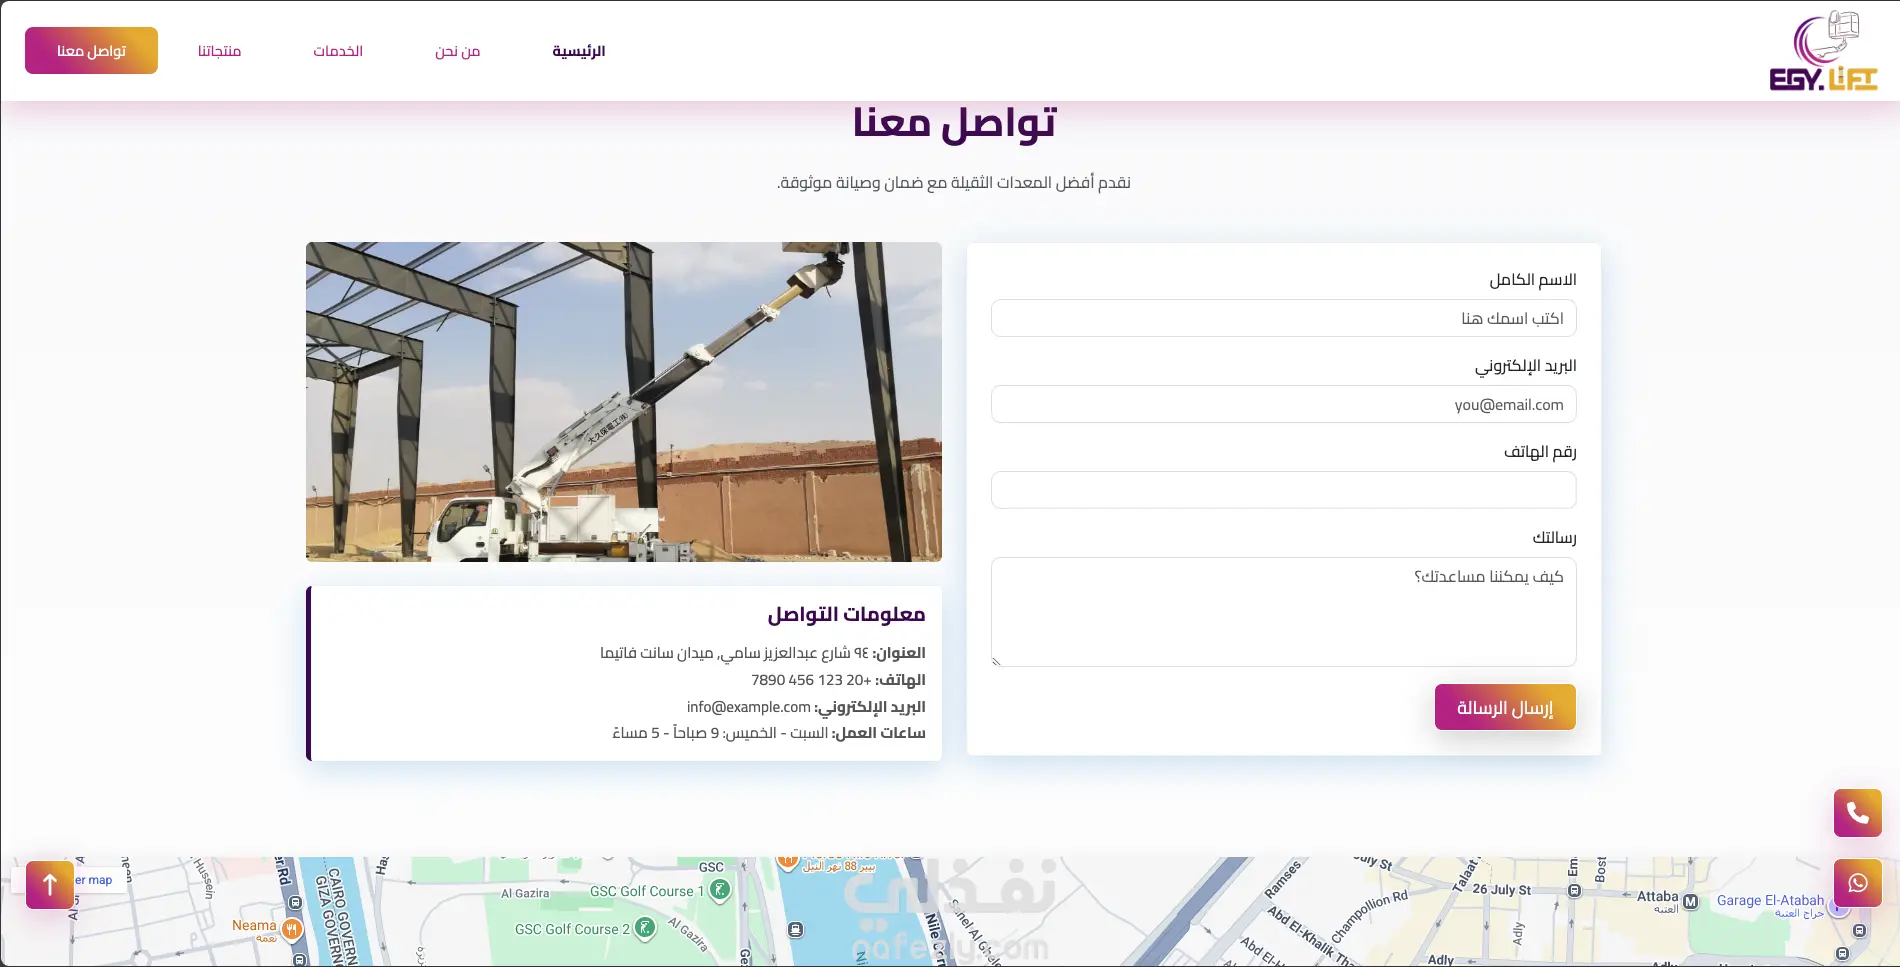Click the phone number +20 123 456 7890

[x=811, y=680]
